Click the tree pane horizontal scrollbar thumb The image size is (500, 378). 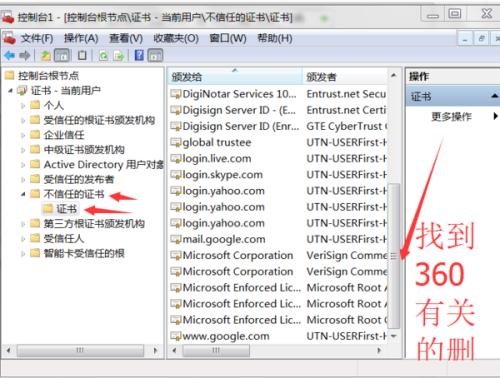(x=80, y=350)
